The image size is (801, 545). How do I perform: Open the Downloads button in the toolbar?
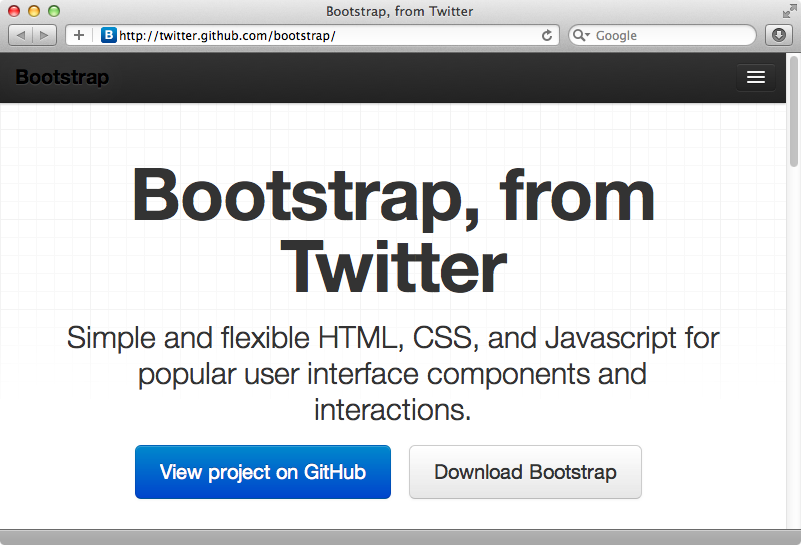coord(779,35)
